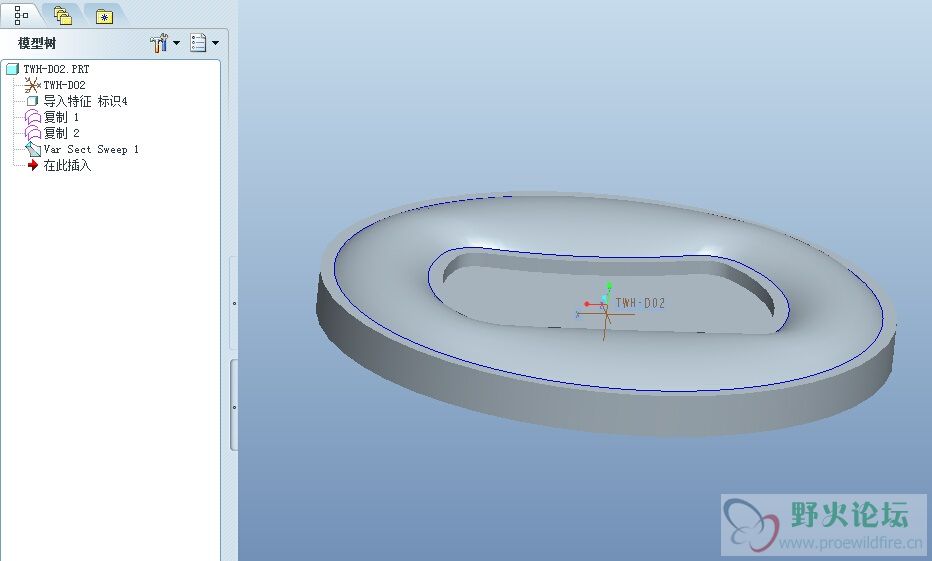Screen dimensions: 932x561
Task: Select the 复制 2 feature in the tree
Action: (52, 133)
